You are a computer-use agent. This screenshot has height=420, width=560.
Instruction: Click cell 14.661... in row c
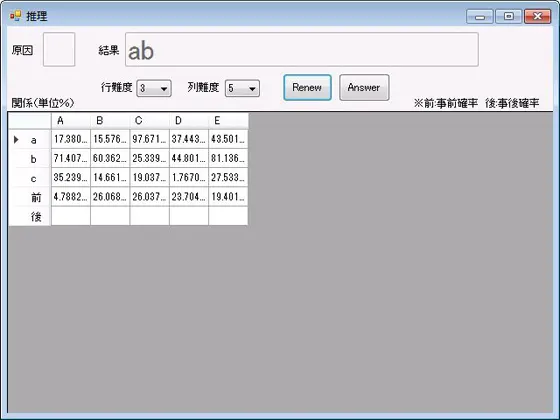pyautogui.click(x=110, y=178)
